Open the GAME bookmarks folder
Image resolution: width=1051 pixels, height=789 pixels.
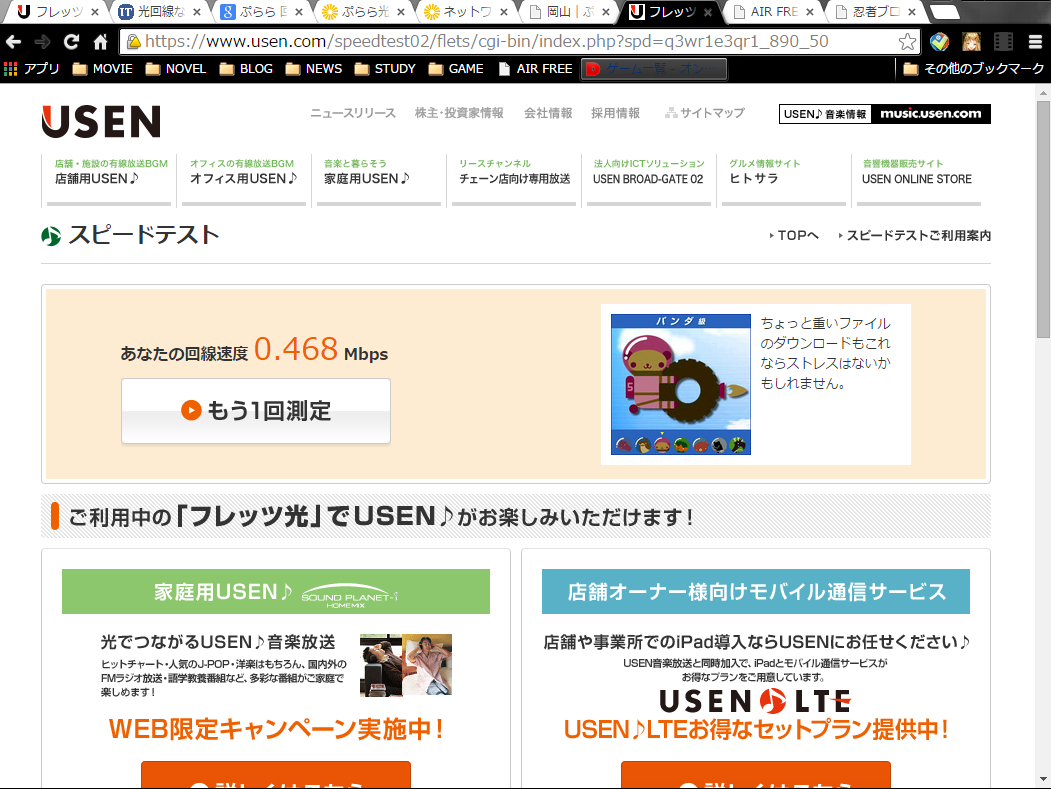click(456, 68)
